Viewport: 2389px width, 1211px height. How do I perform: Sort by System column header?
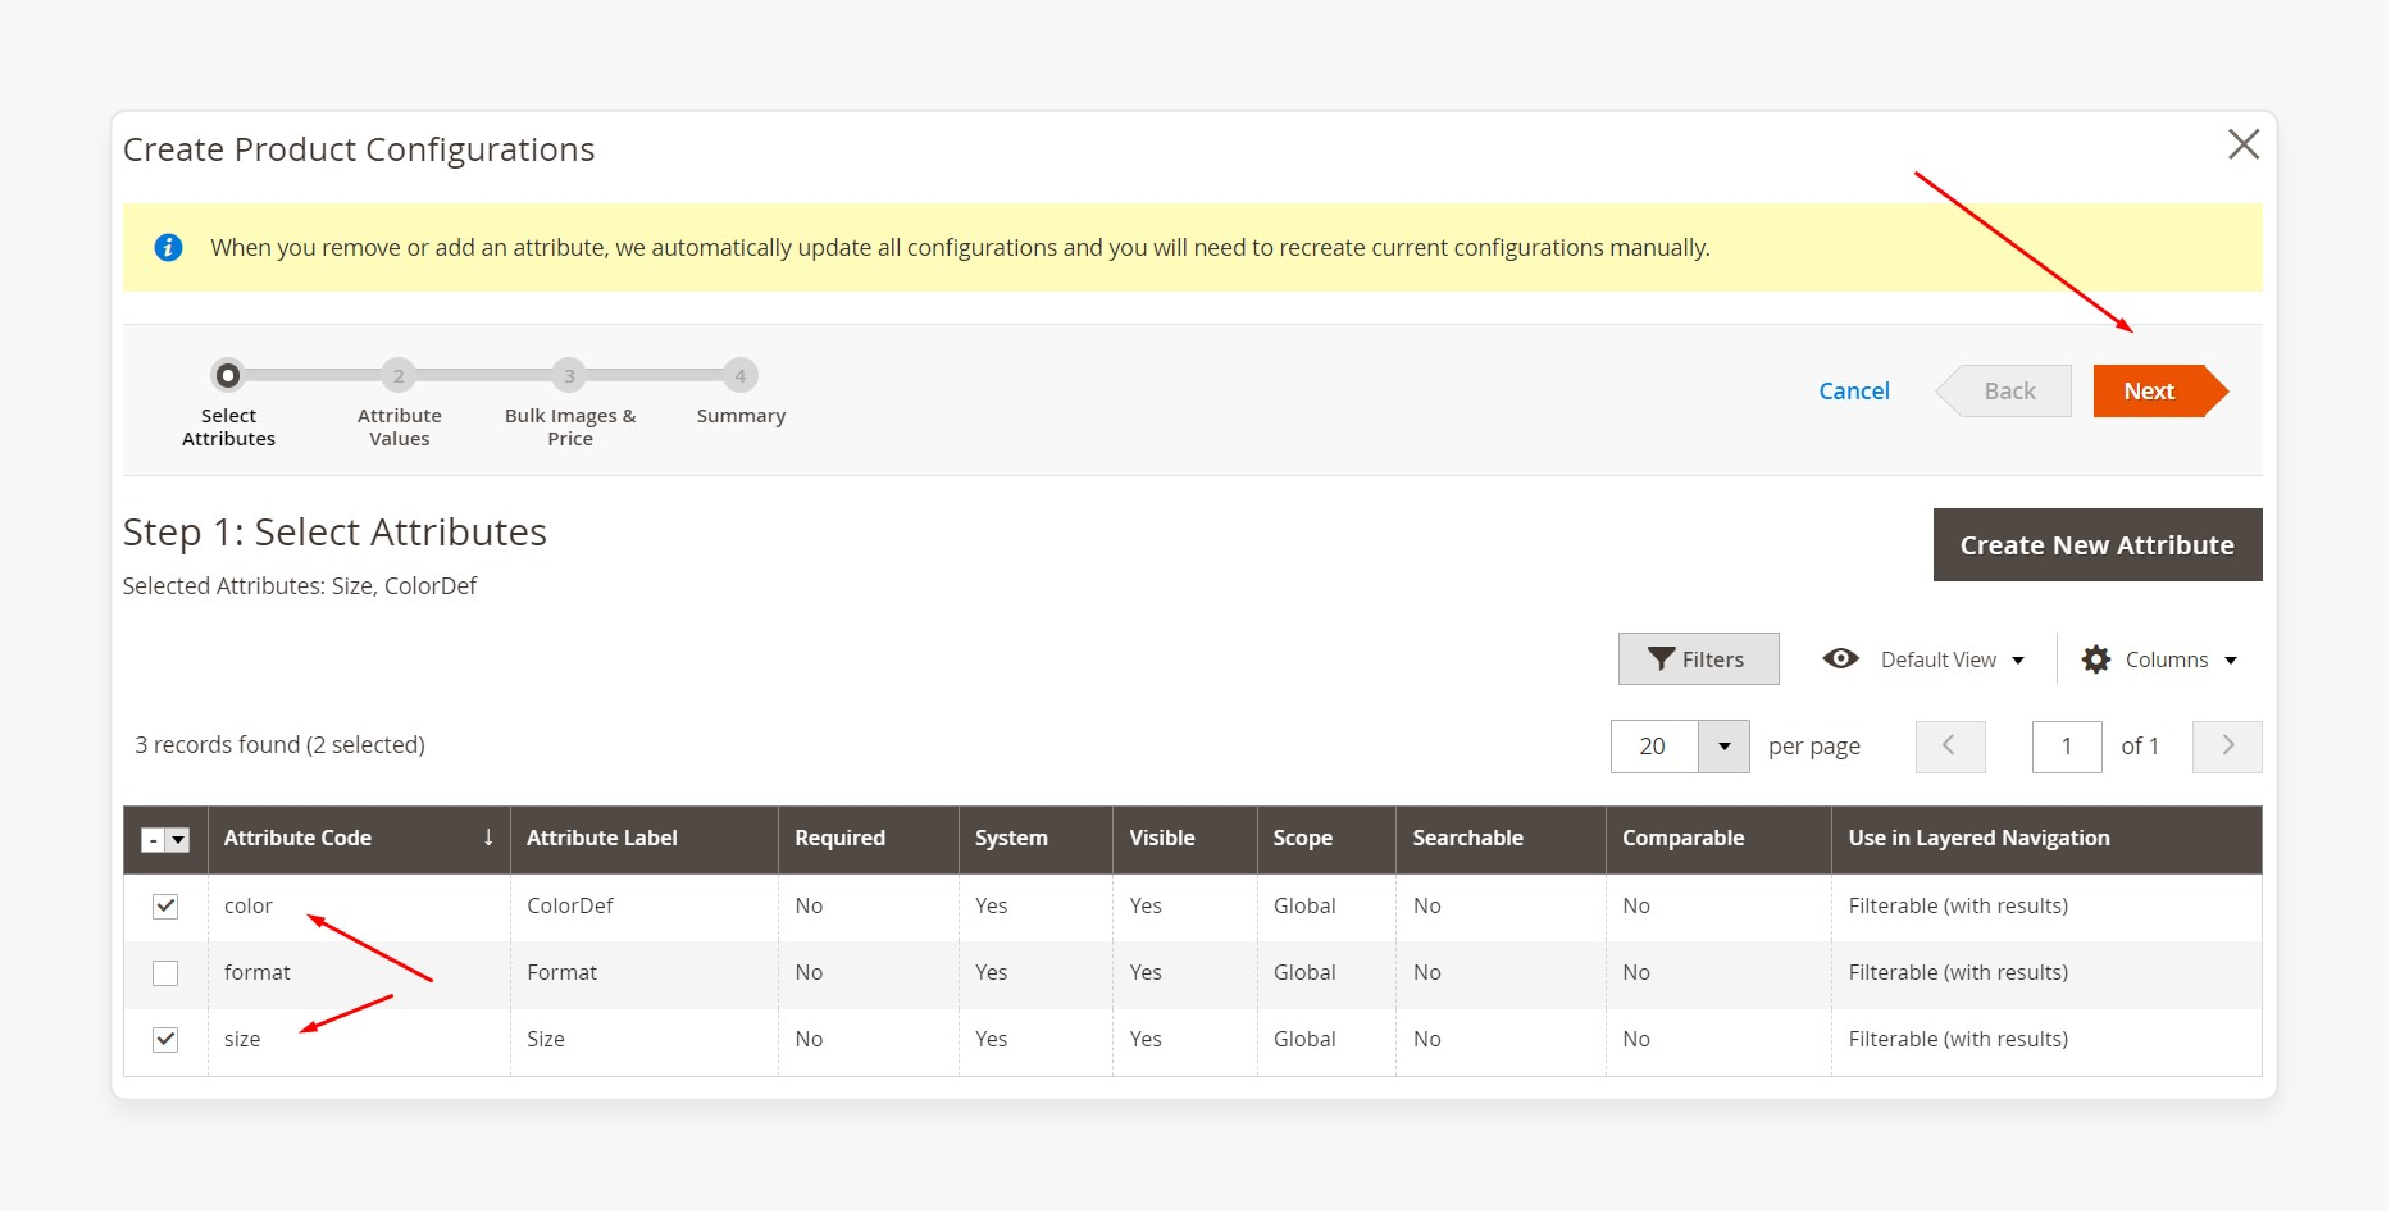point(1035,838)
